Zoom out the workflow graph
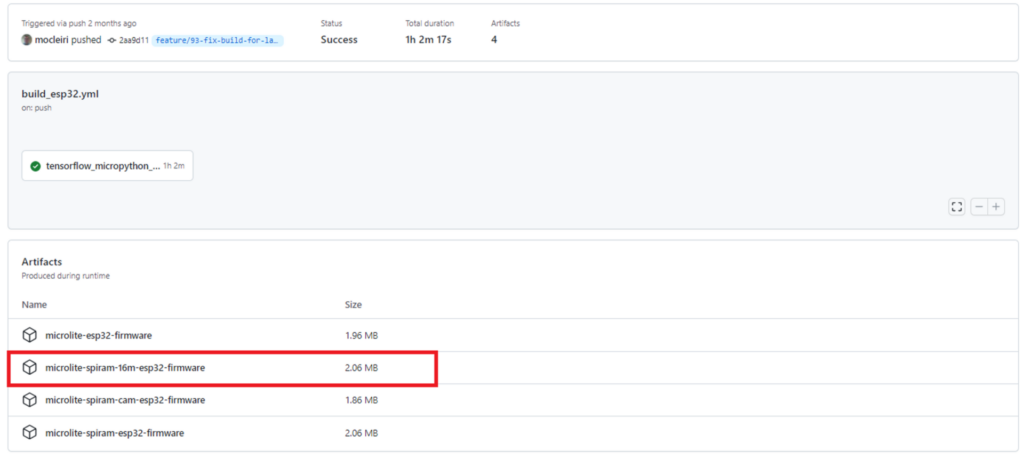This screenshot has height=459, width=1024. (979, 207)
